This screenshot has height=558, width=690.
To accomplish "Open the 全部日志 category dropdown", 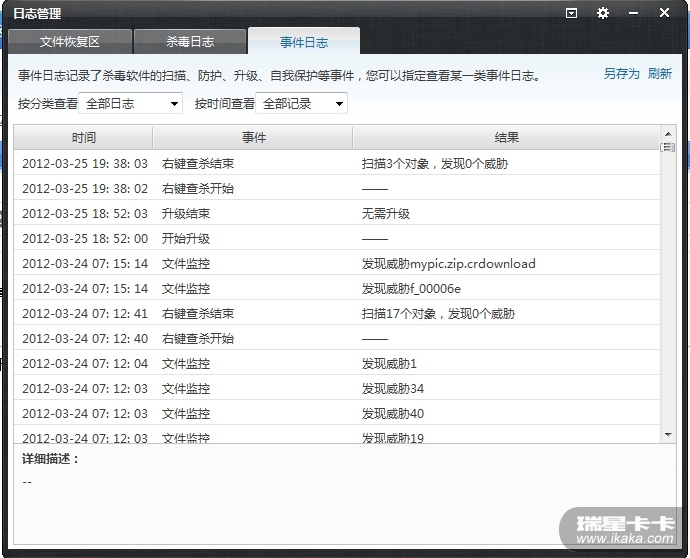I will [130, 103].
